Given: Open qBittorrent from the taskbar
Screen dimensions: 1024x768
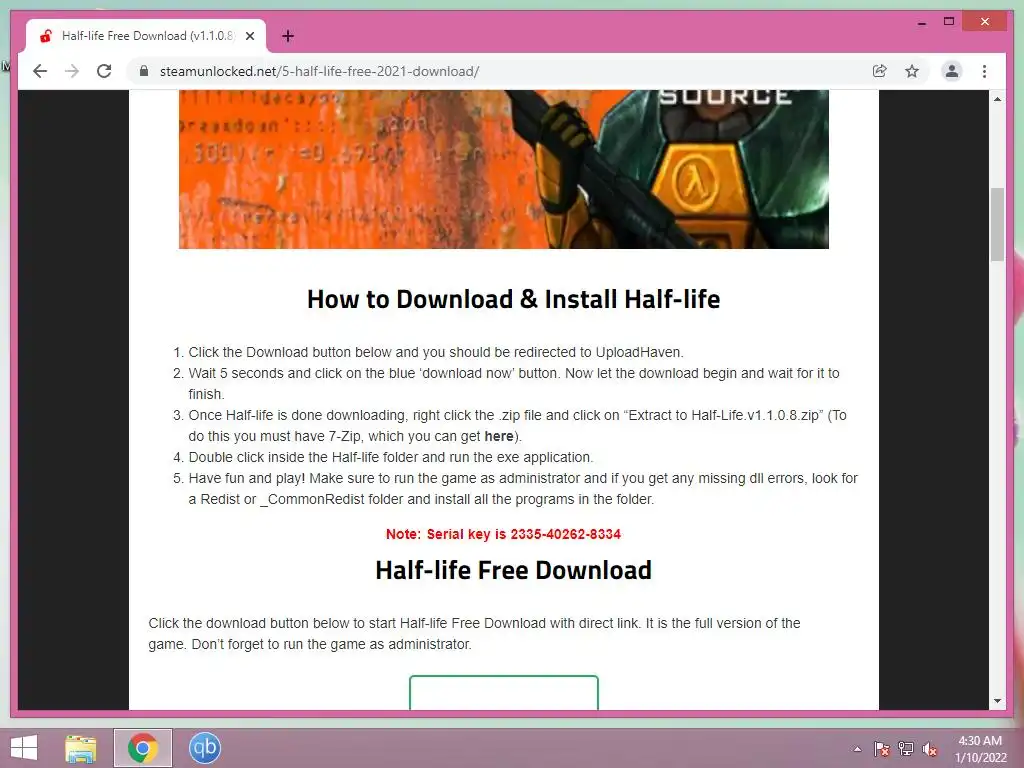Looking at the screenshot, I should [204, 748].
